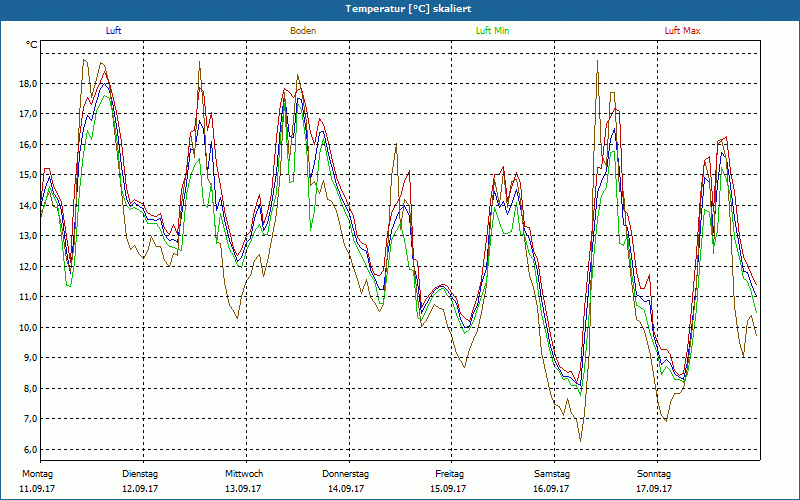
Task: Click the 'Samstag' day label
Action: pyautogui.click(x=552, y=474)
